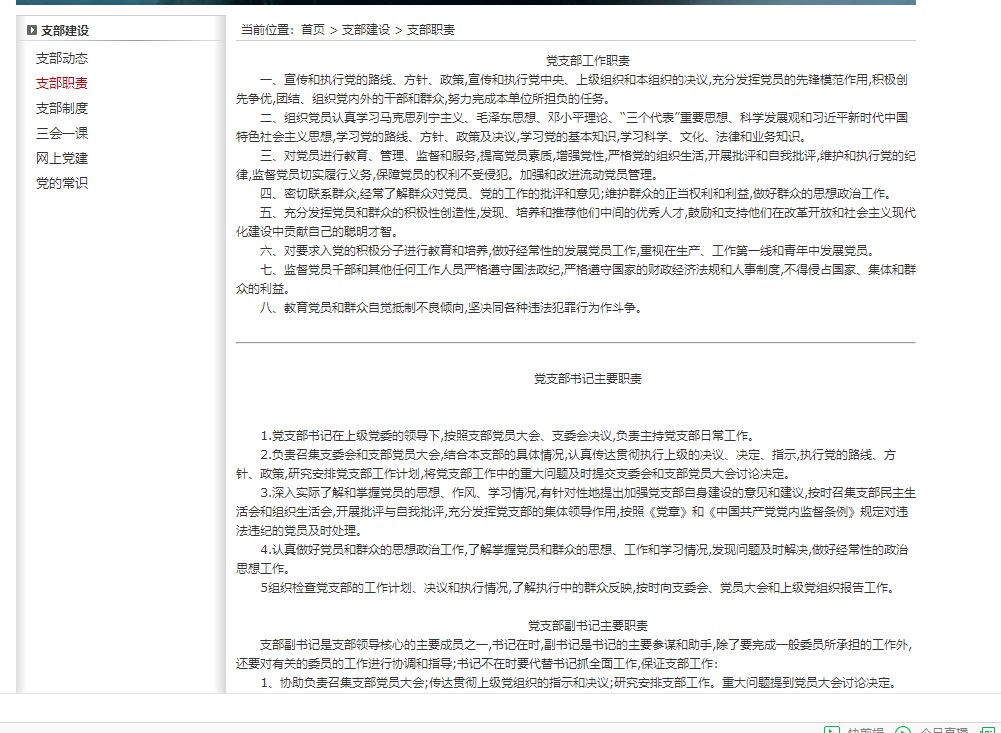Screen dimensions: 1001x733
Task: Click the 快剪辑 icon in status bar
Action: tap(831, 730)
